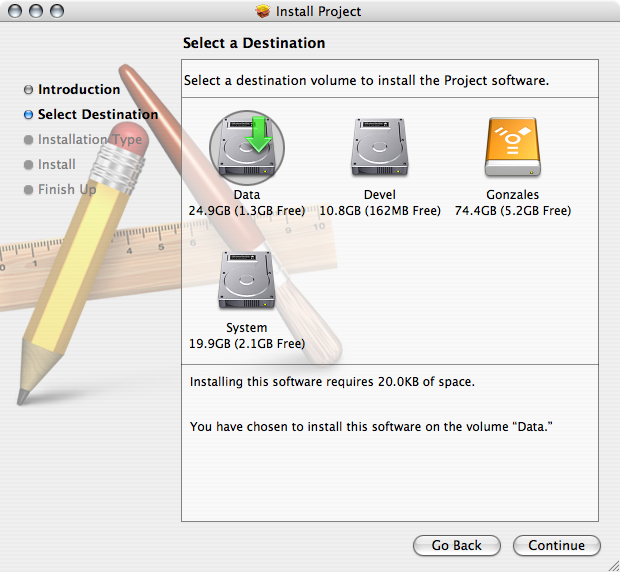Select the orange Gonzales FireWire drive icon
The width and height of the screenshot is (620, 572).
512,148
